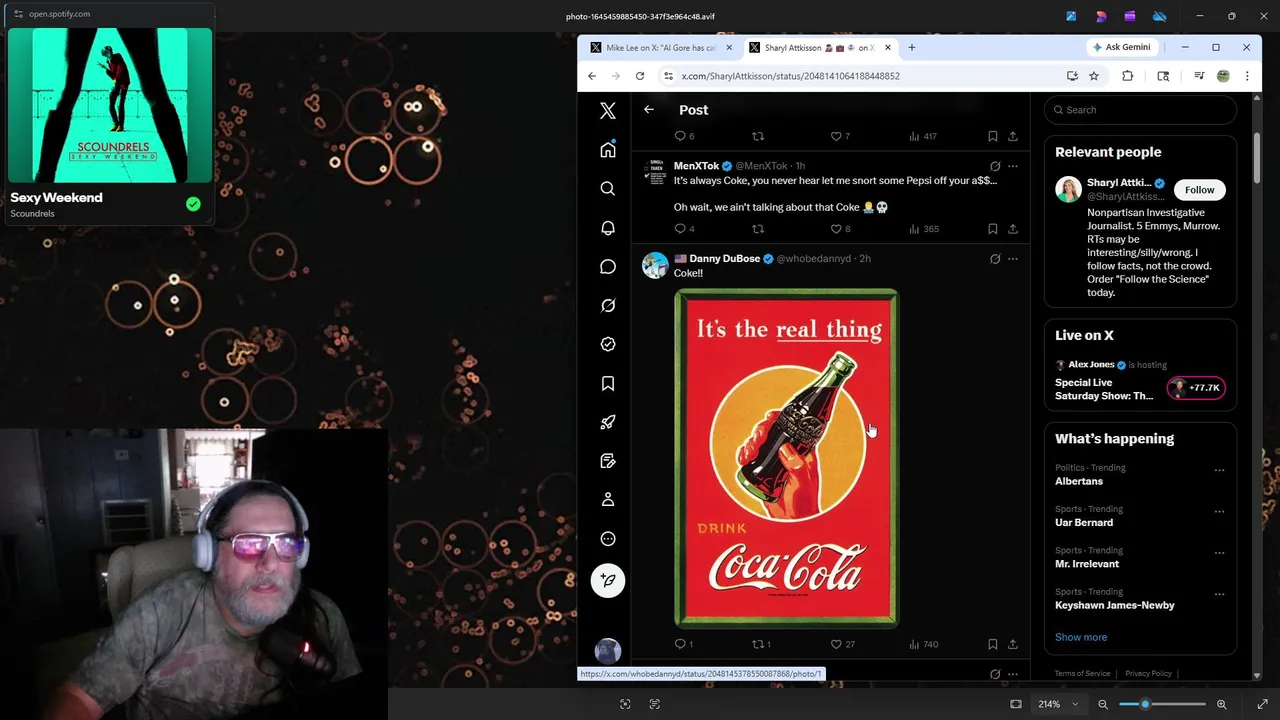Open More circle icon in X sidebar
This screenshot has height=720, width=1280.
click(608, 539)
